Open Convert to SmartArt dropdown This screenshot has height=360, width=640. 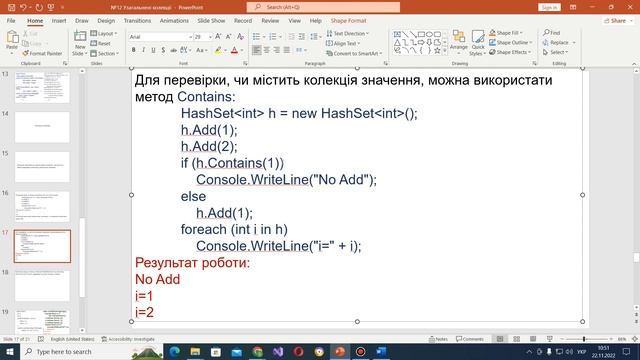pos(354,53)
